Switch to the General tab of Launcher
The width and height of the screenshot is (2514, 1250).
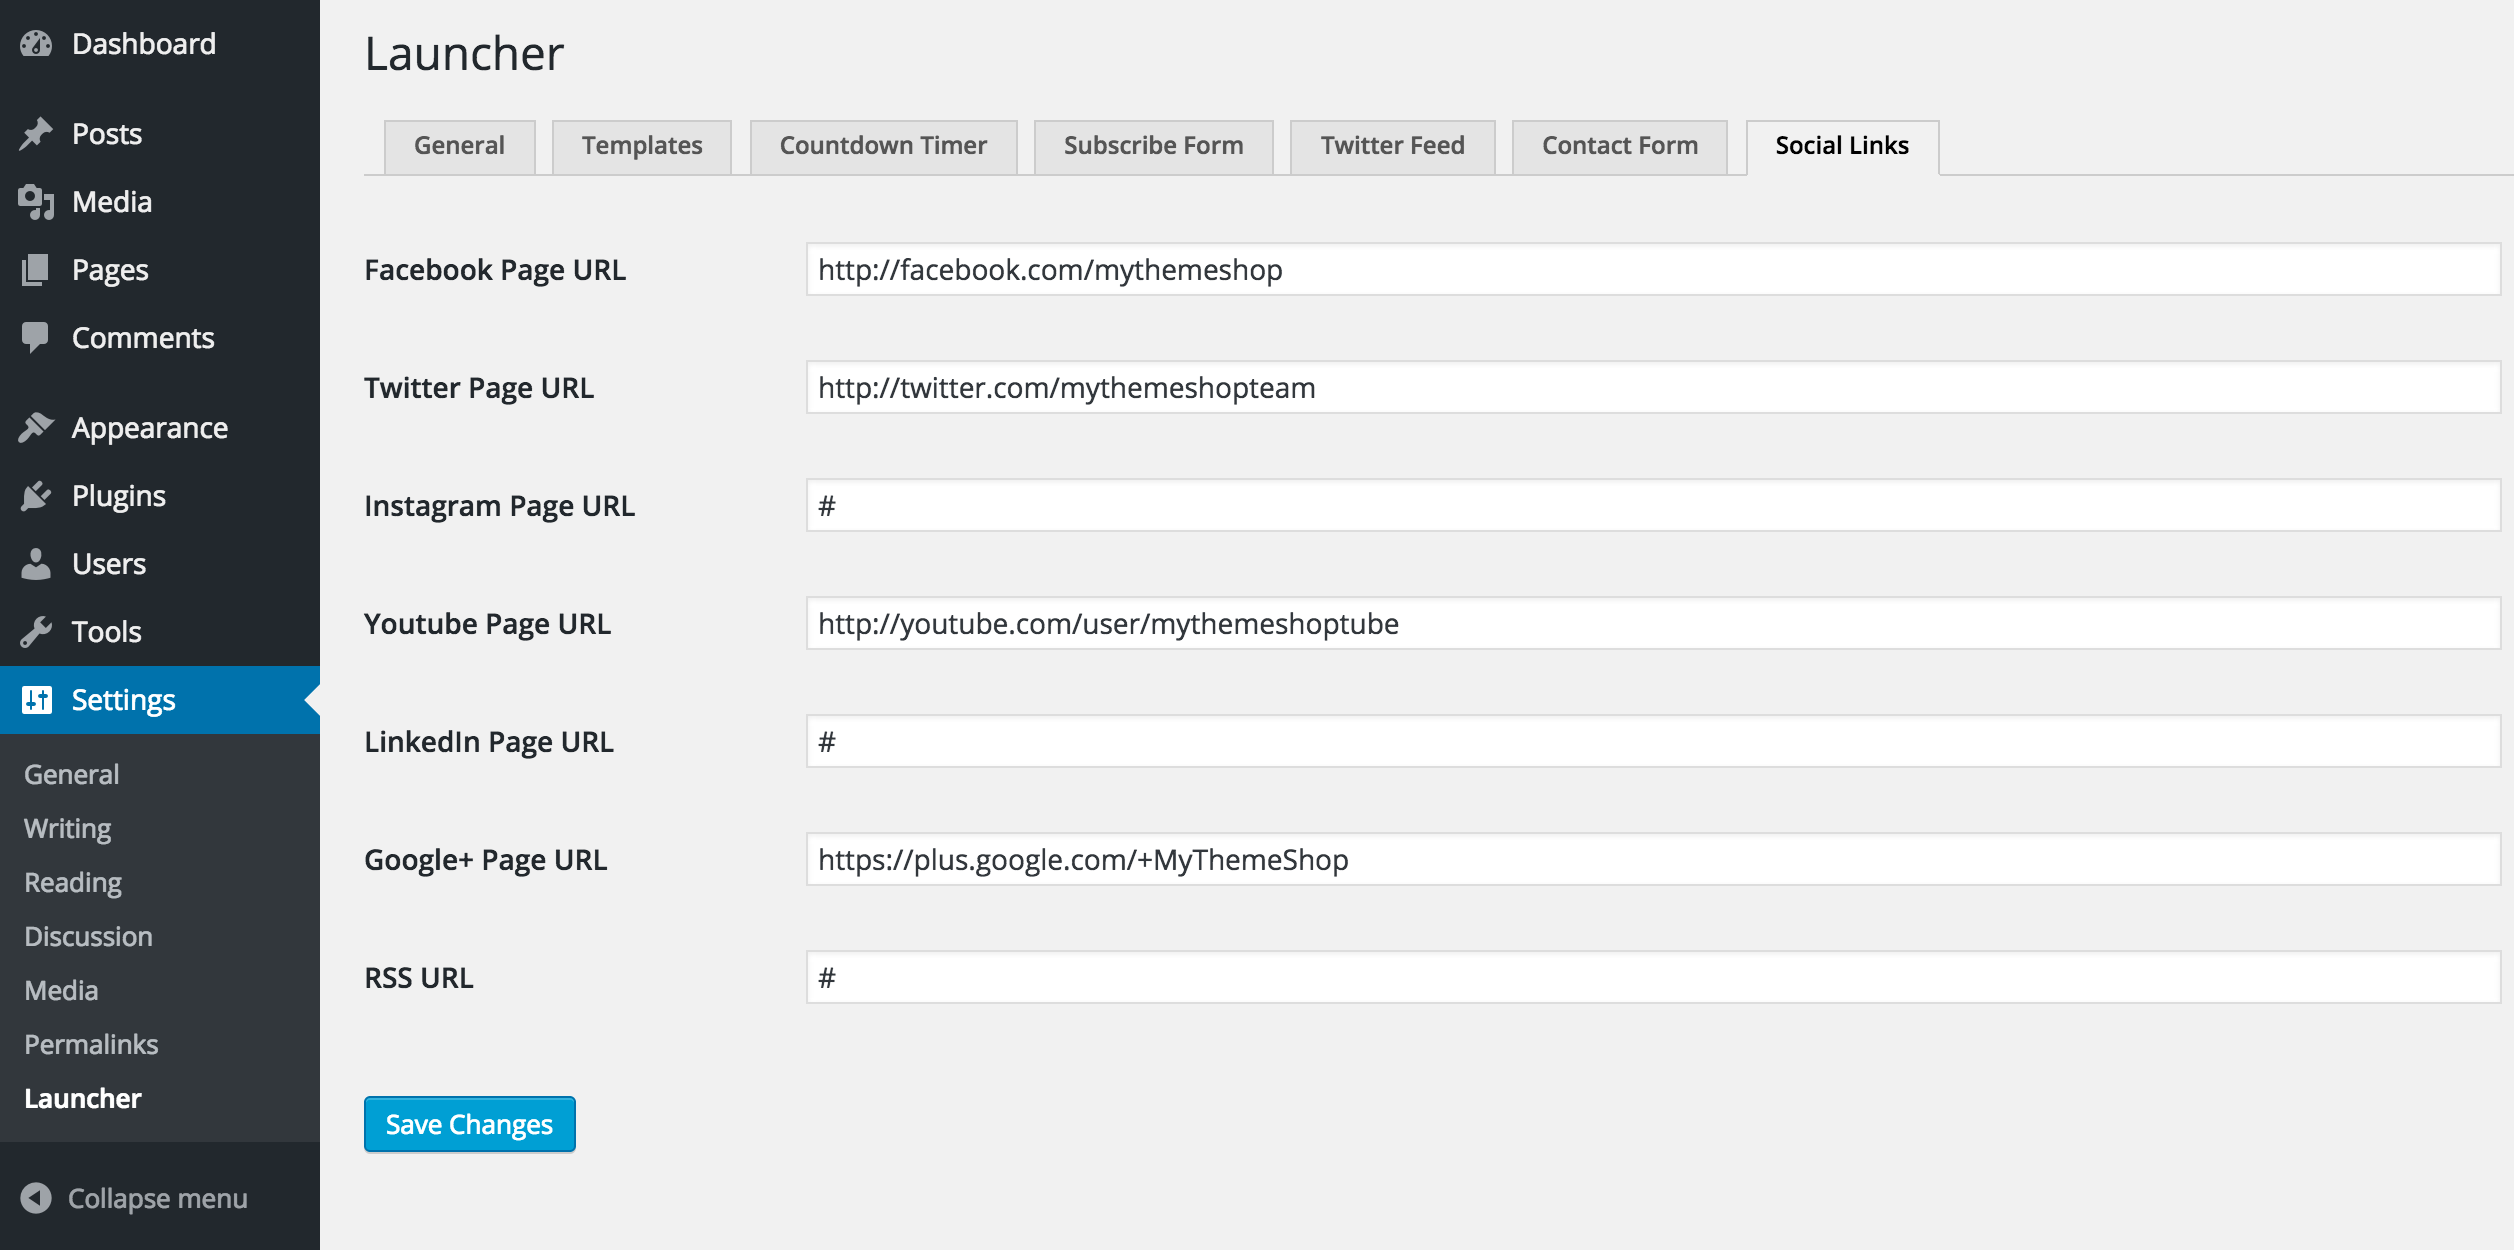click(459, 146)
